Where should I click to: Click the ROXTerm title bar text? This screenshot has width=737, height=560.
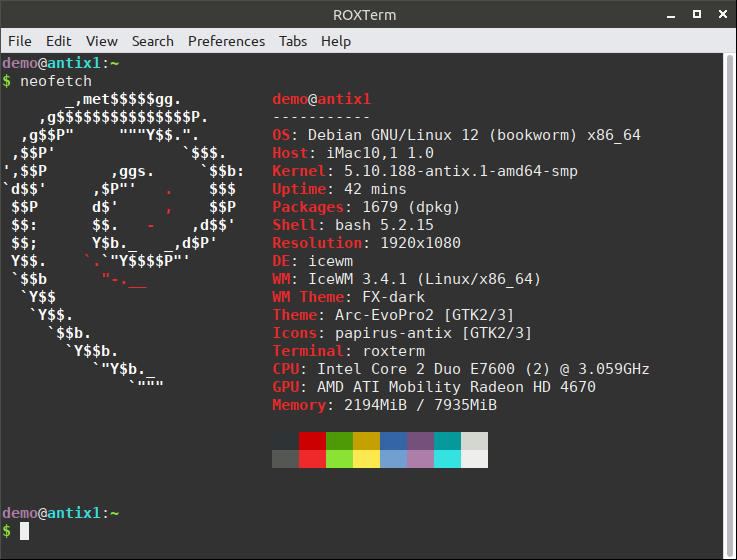(364, 15)
